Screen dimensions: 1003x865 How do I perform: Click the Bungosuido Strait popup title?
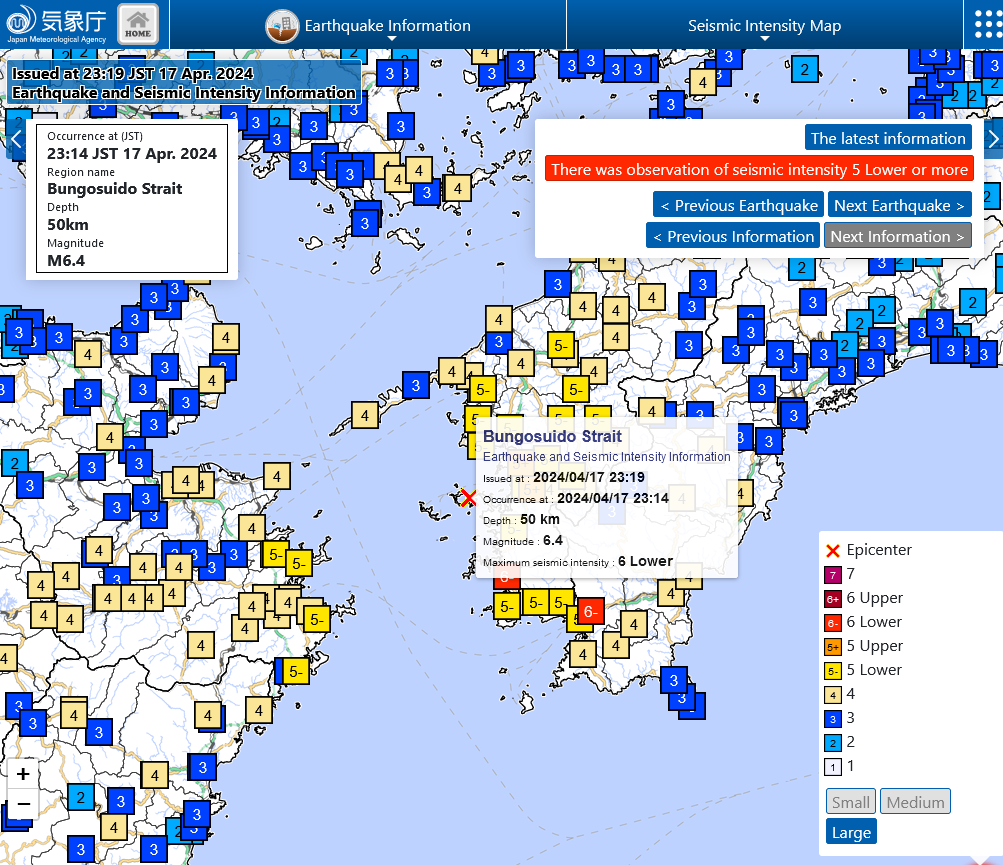[552, 436]
